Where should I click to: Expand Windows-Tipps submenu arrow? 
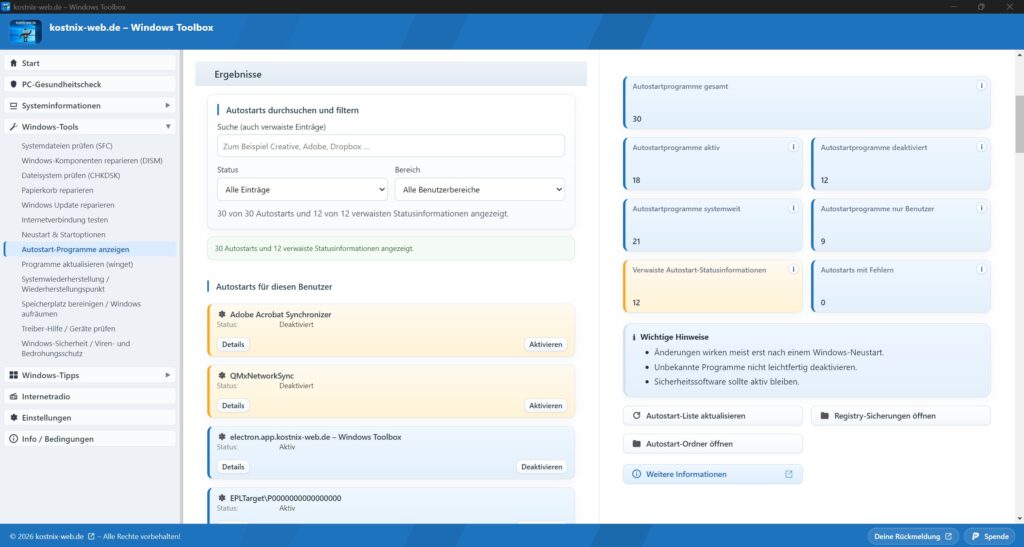point(167,375)
